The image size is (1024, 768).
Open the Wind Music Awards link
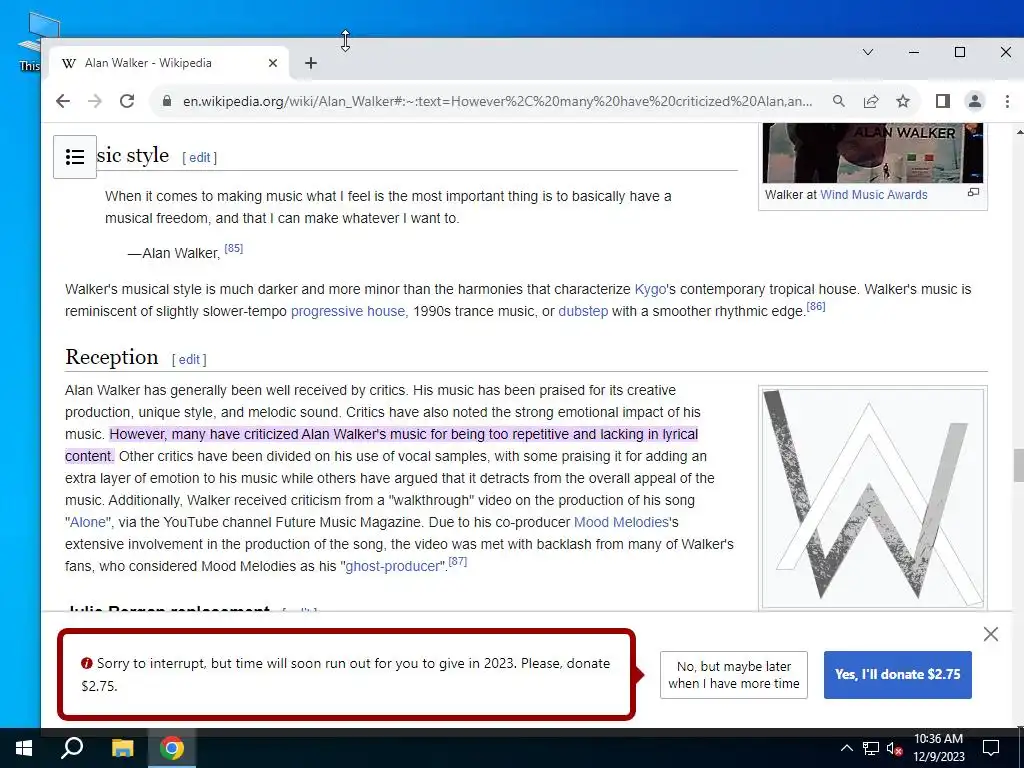(x=873, y=195)
